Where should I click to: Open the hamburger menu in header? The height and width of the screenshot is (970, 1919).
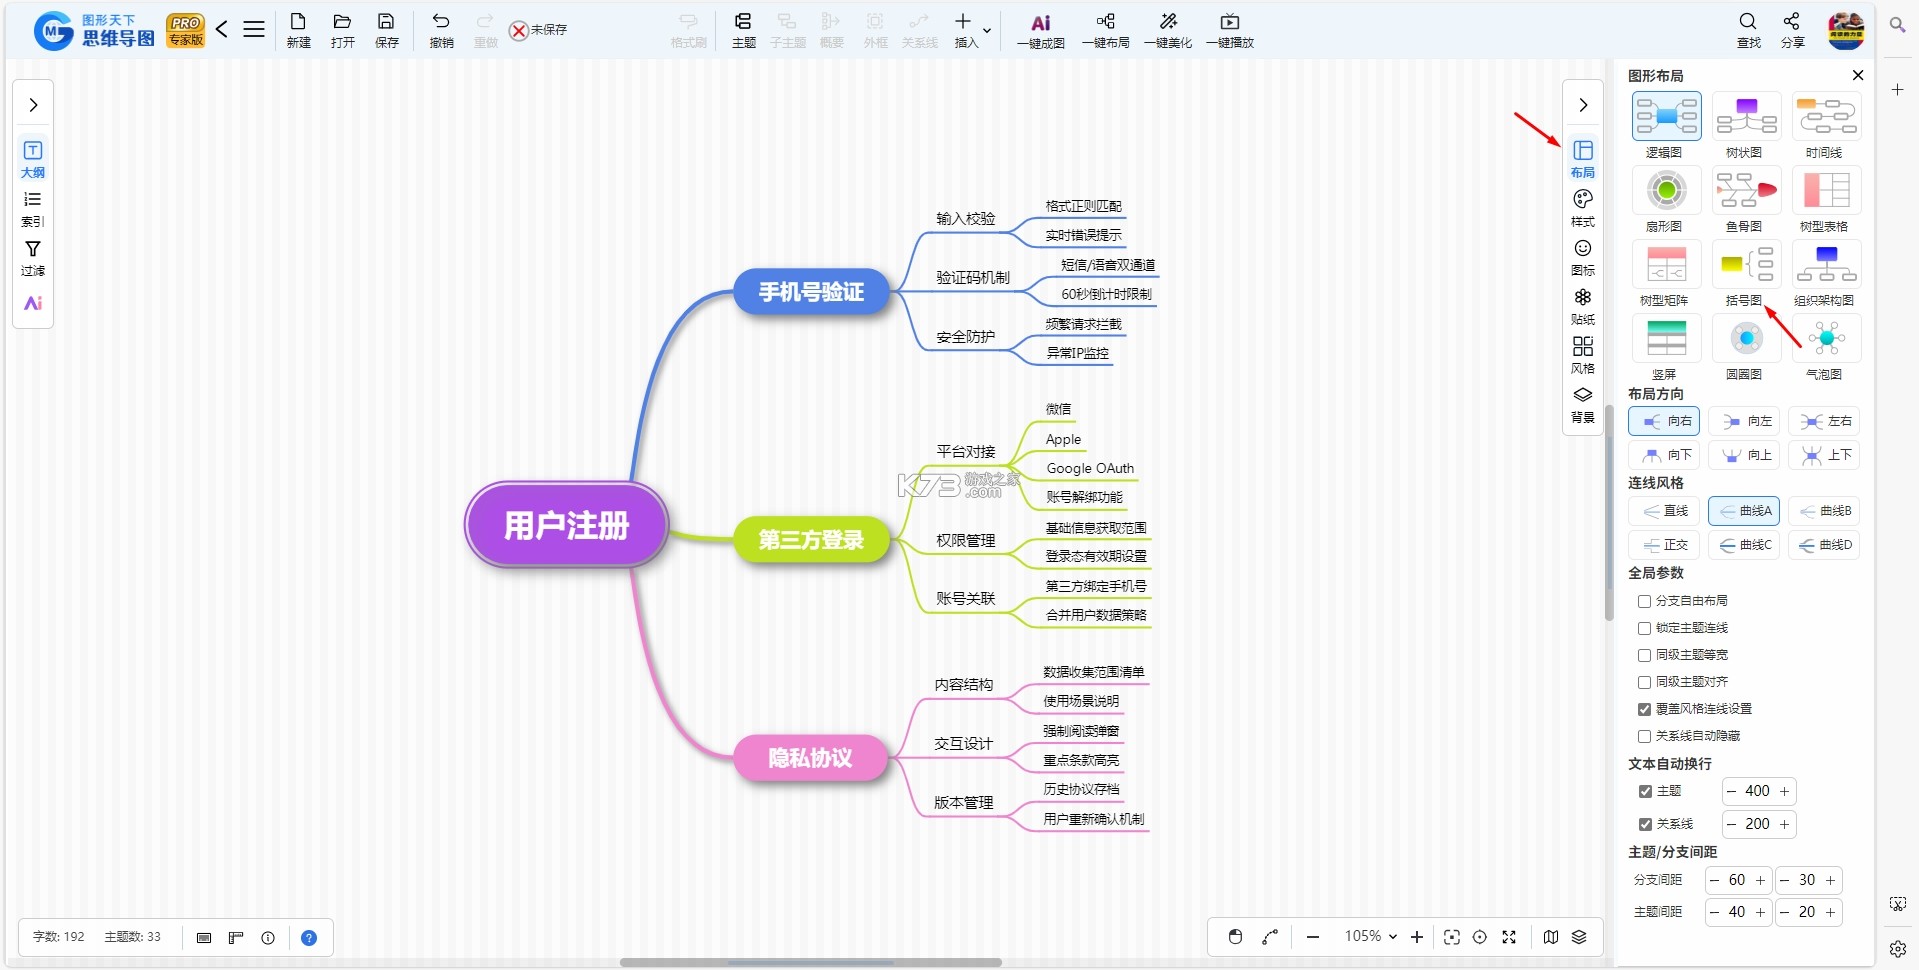254,29
